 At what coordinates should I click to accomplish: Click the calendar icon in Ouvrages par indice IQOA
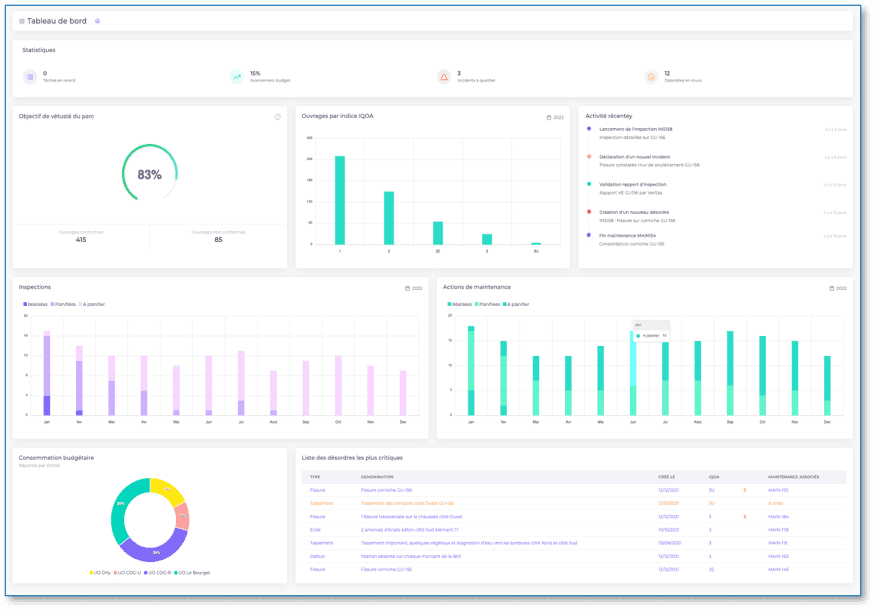(x=549, y=117)
